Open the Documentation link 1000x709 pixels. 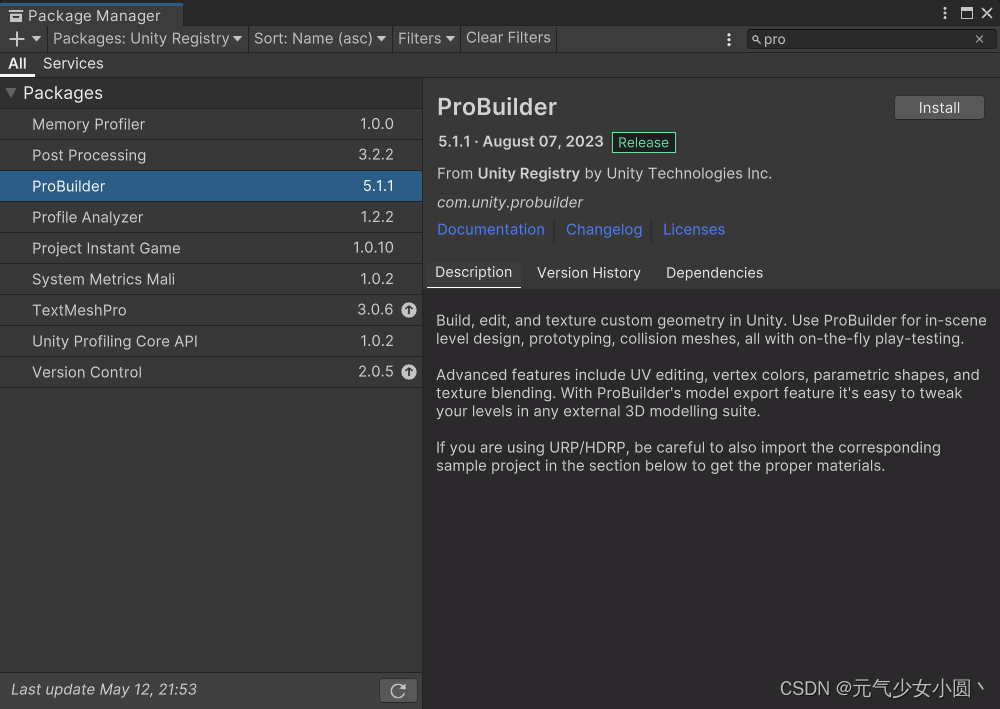(491, 230)
